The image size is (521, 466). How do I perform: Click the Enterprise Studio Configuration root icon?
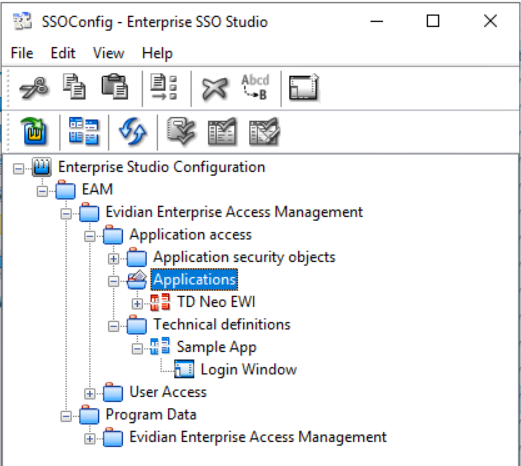(42, 167)
